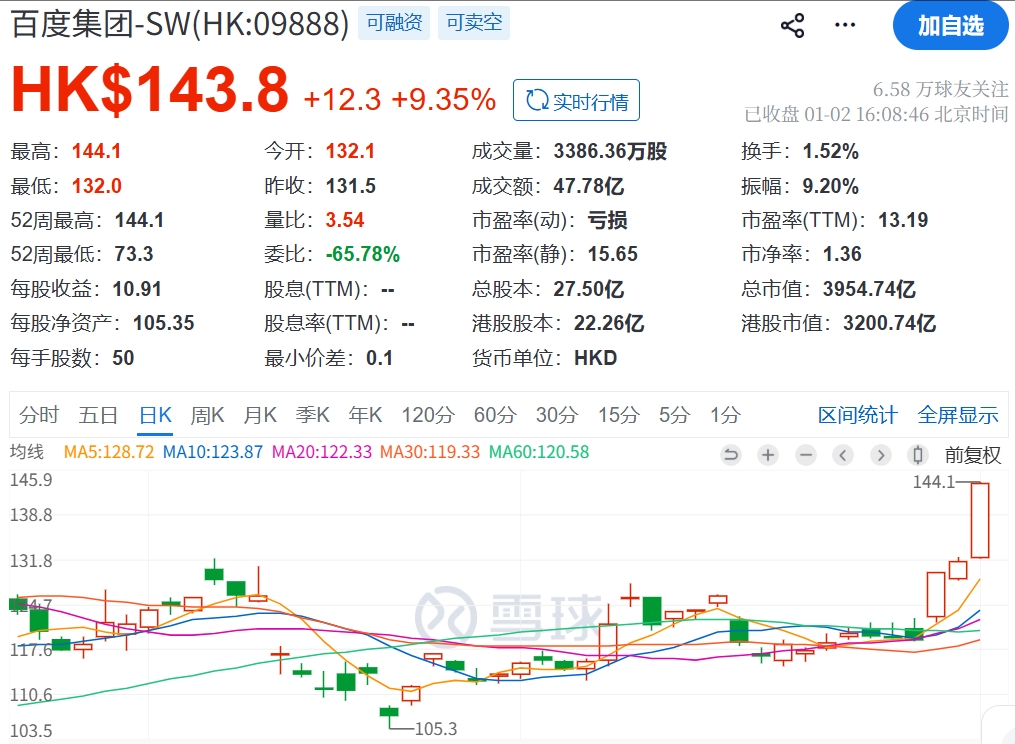Click the 市盈率(TTM) value 13.19
This screenshot has height=744, width=1015.
click(902, 220)
